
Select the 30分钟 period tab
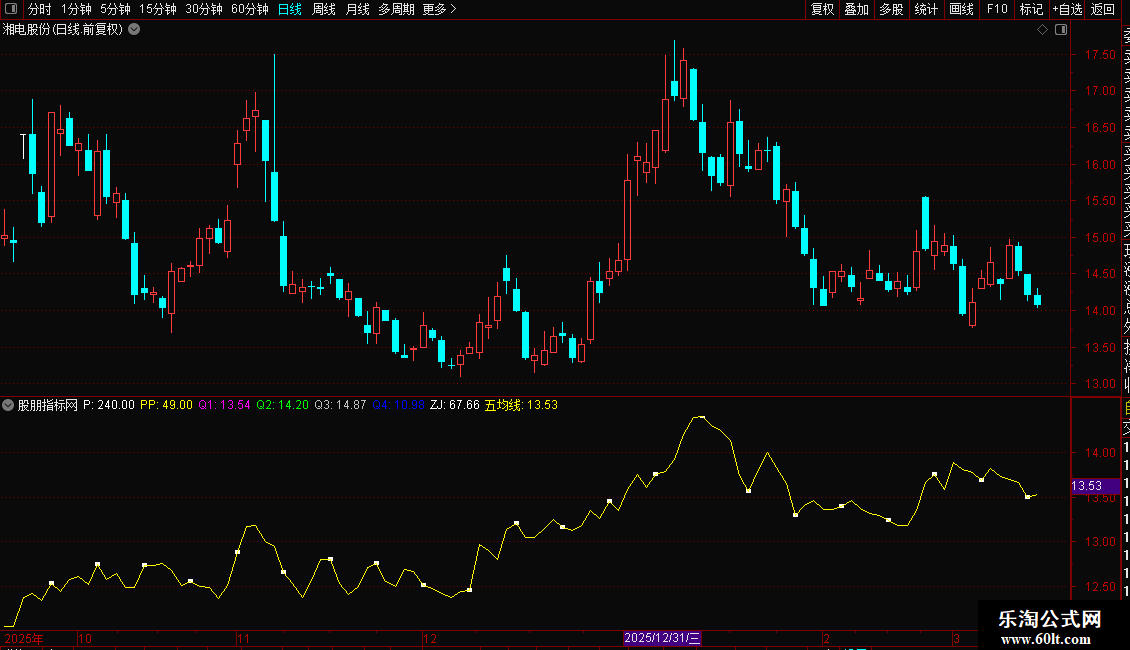pos(203,9)
